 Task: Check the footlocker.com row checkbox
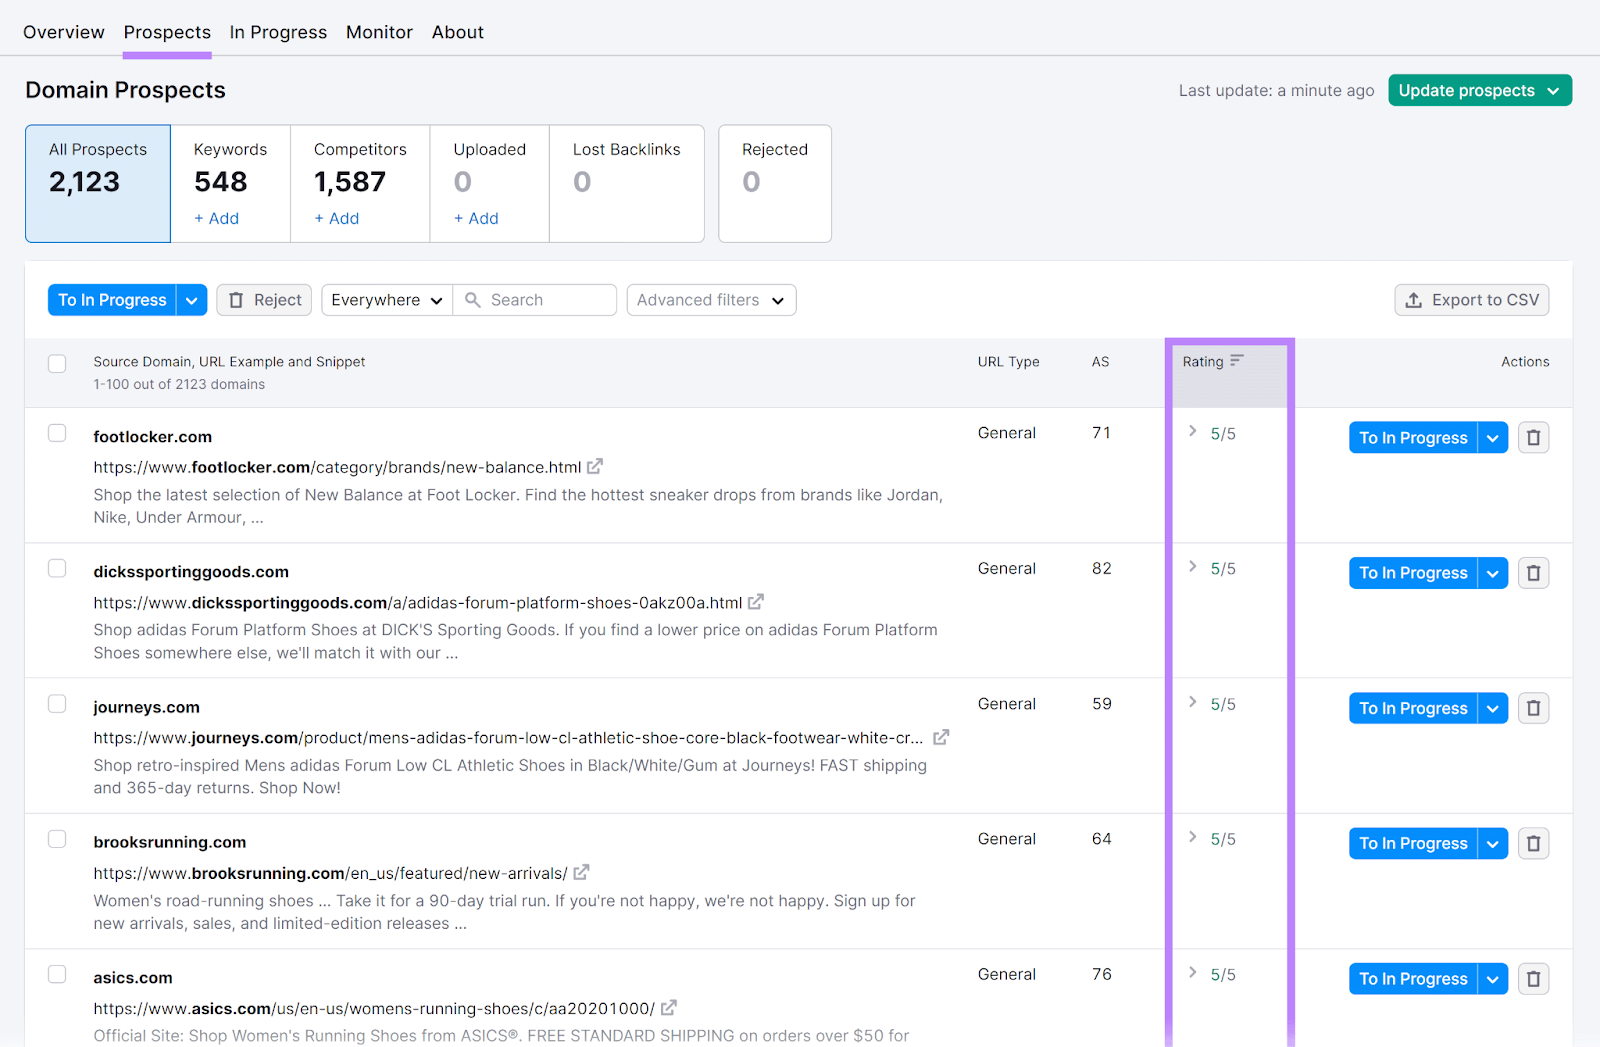point(57,433)
